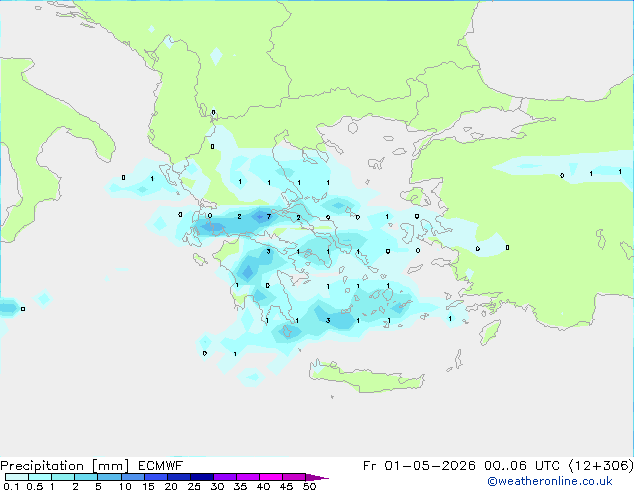Choose the 40–45 mm bright pink swatch

(271, 477)
